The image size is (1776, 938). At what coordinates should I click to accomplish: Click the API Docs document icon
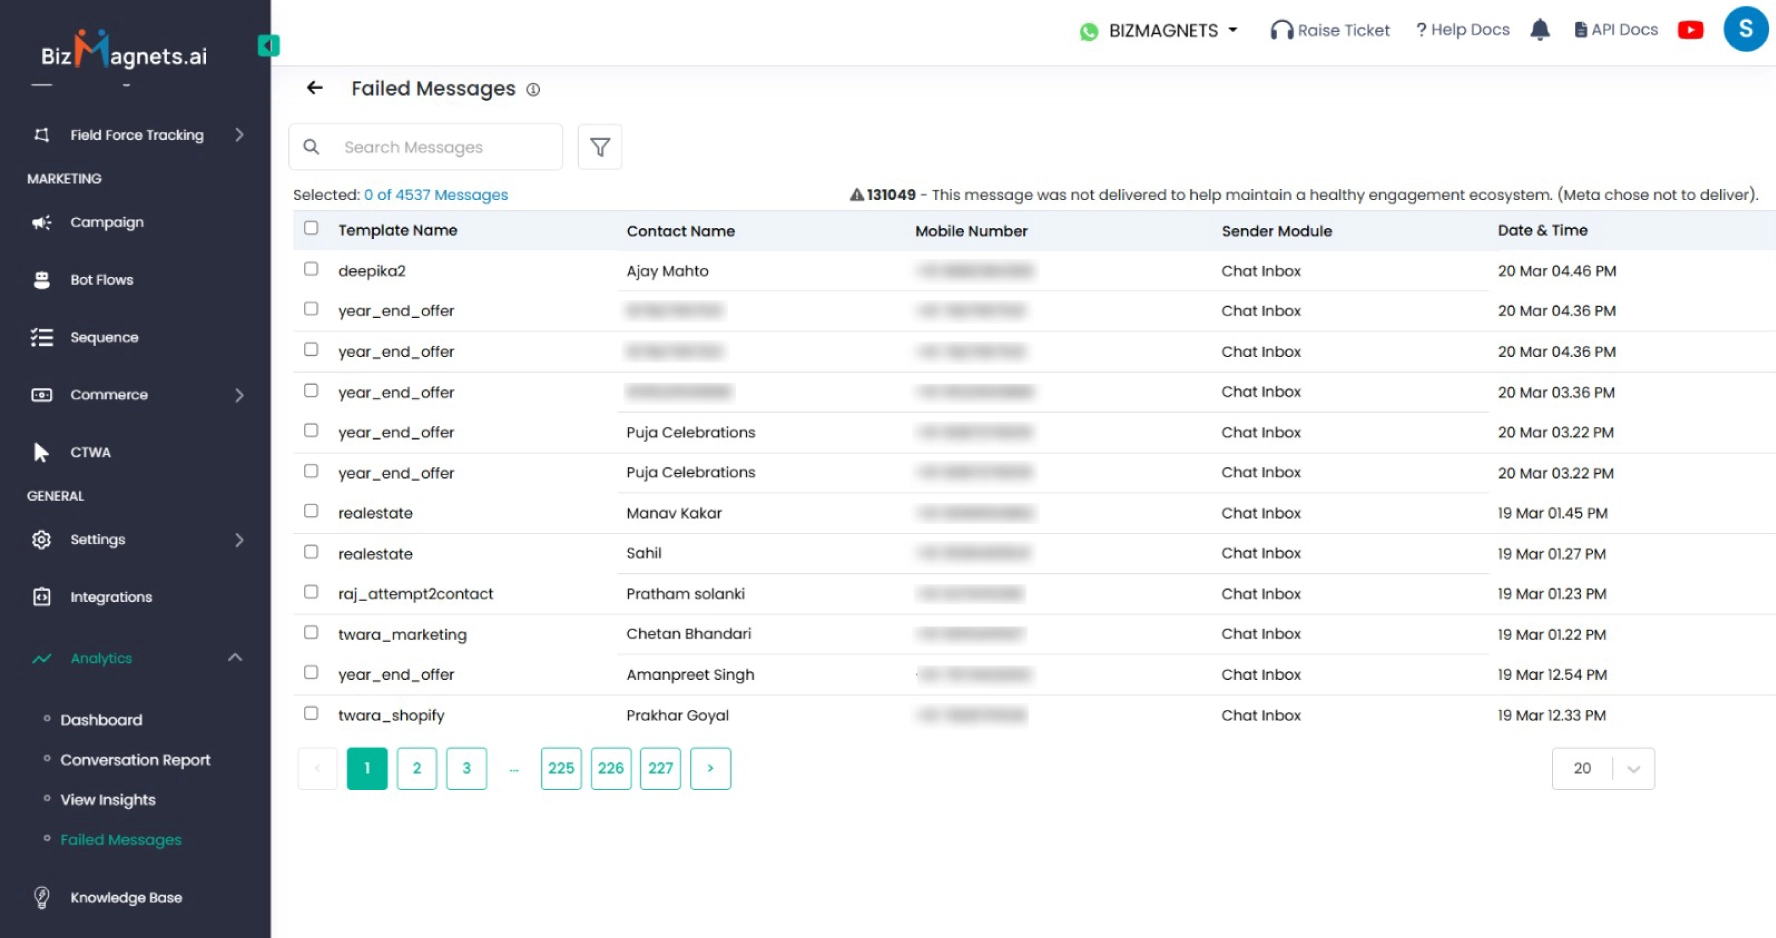1581,30
